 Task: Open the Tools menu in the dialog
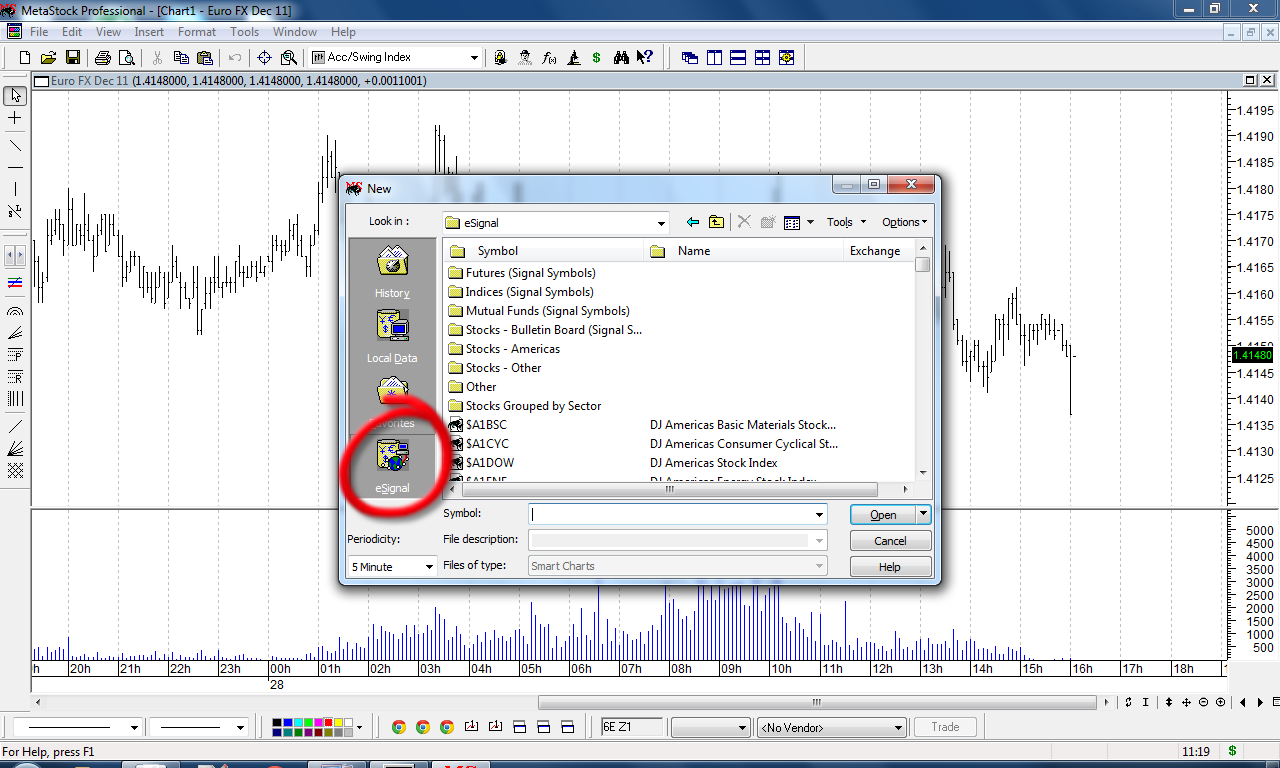point(845,222)
